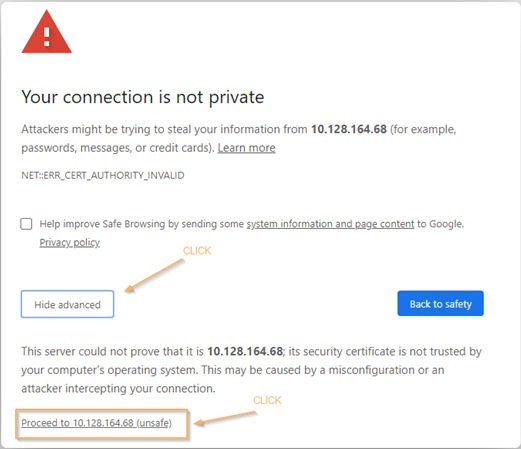This screenshot has height=449, width=521.
Task: Collapse details with Hide advanced button
Action: click(x=67, y=304)
